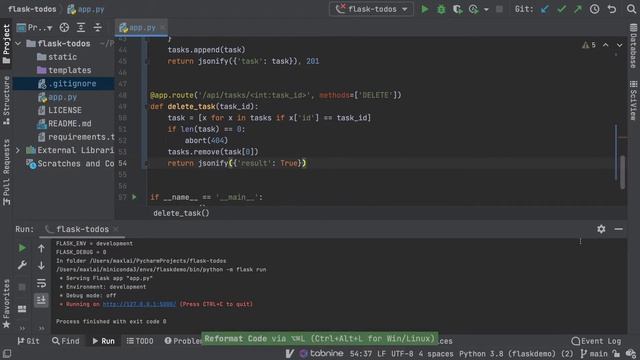Screen dimensions: 640x360
Task: Toggle soft-wrap in console
Action: 41,283
